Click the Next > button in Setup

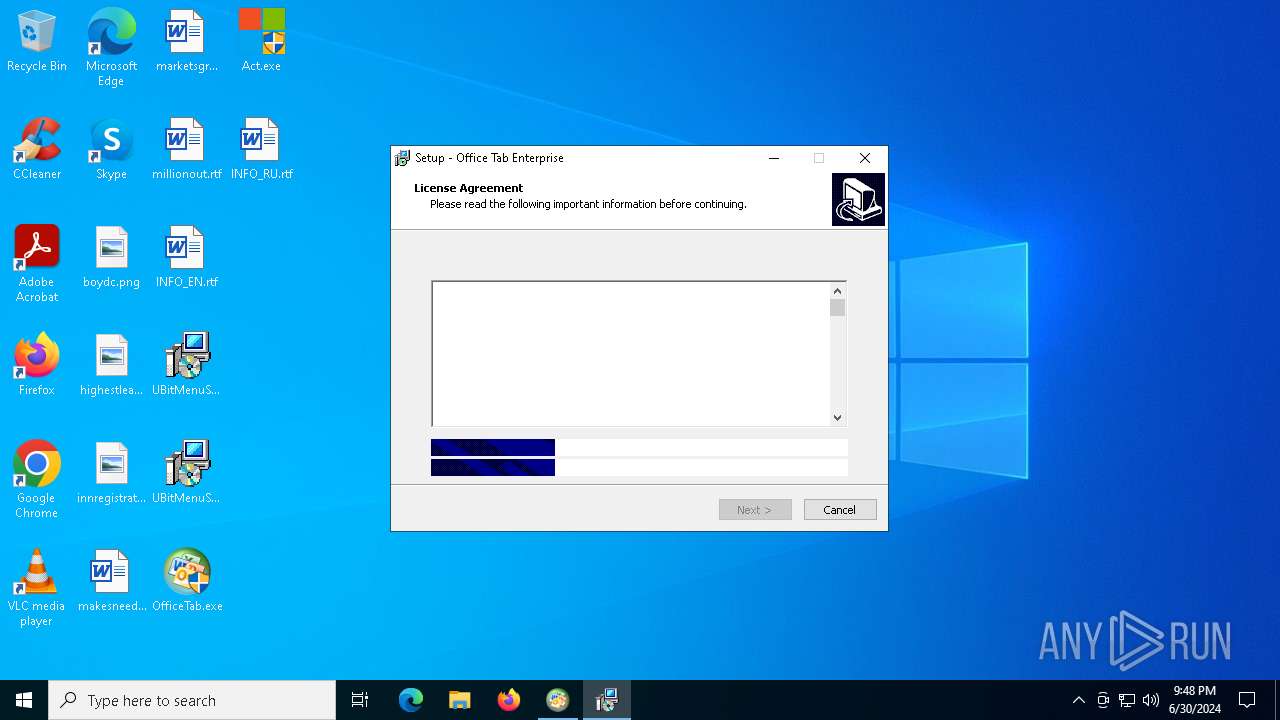tap(755, 510)
